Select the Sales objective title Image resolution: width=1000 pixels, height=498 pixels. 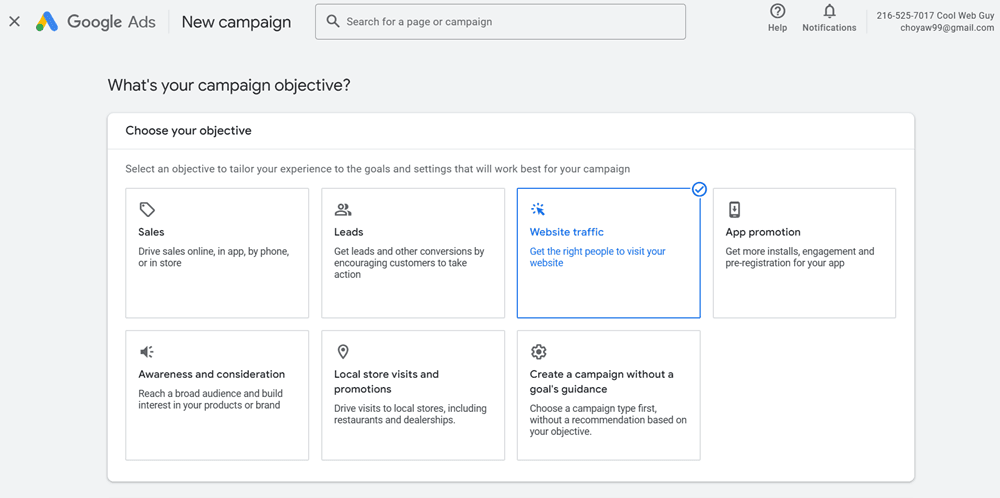click(x=151, y=232)
